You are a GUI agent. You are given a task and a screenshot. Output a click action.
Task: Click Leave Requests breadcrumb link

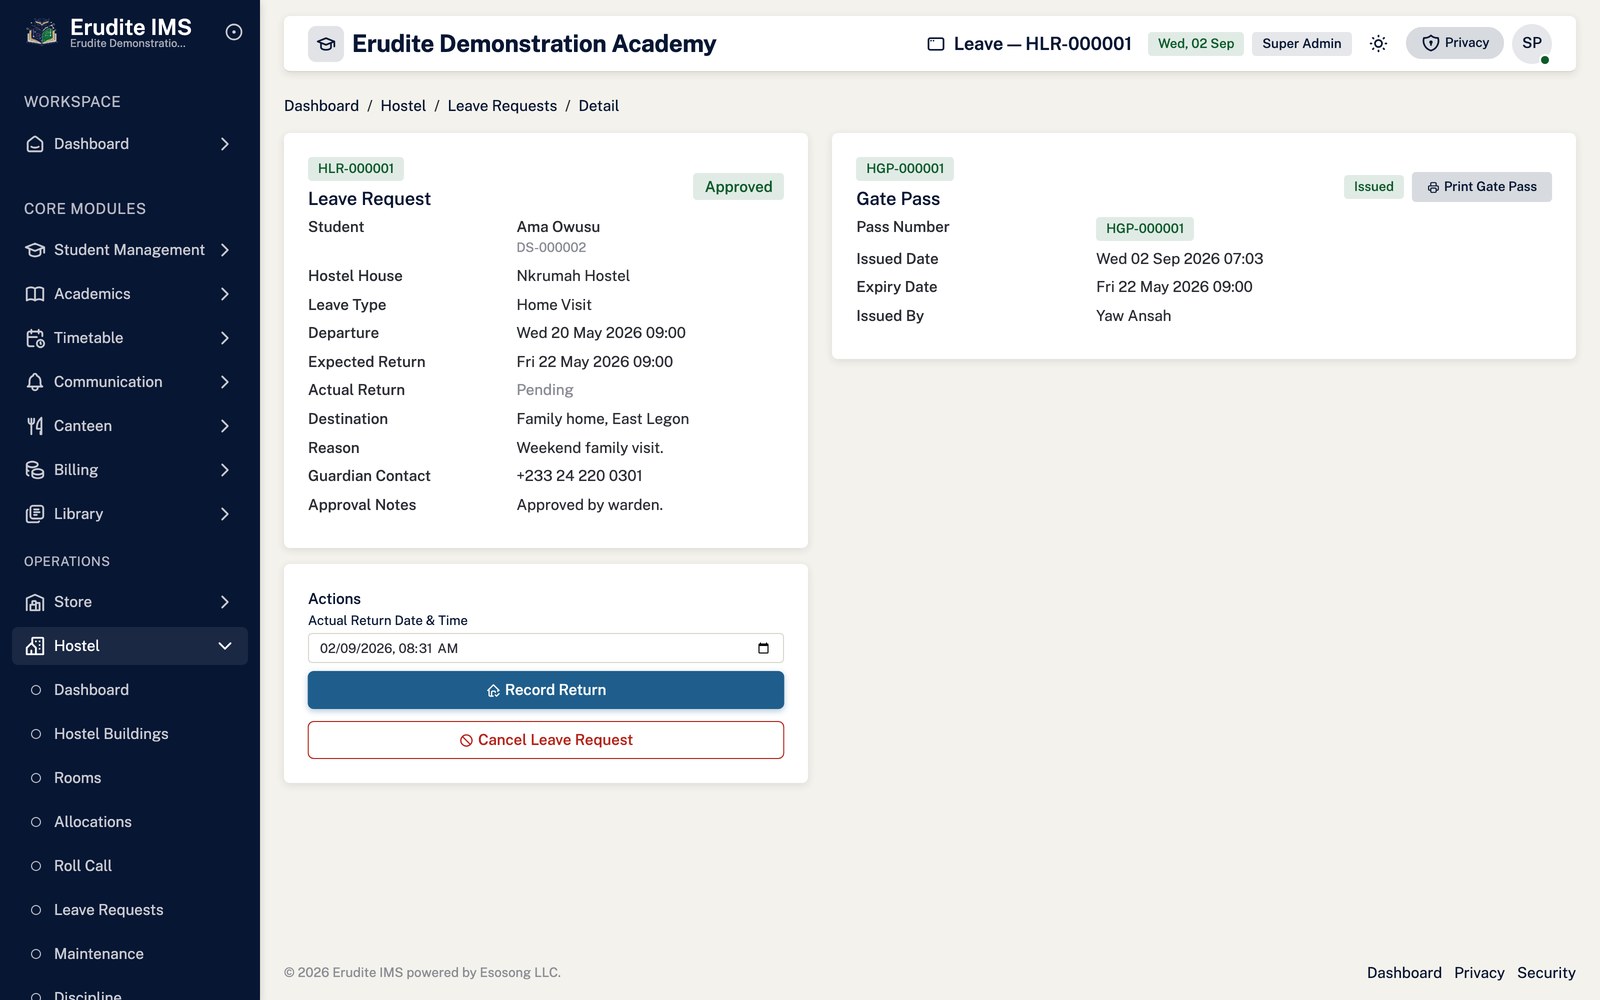[x=502, y=106]
